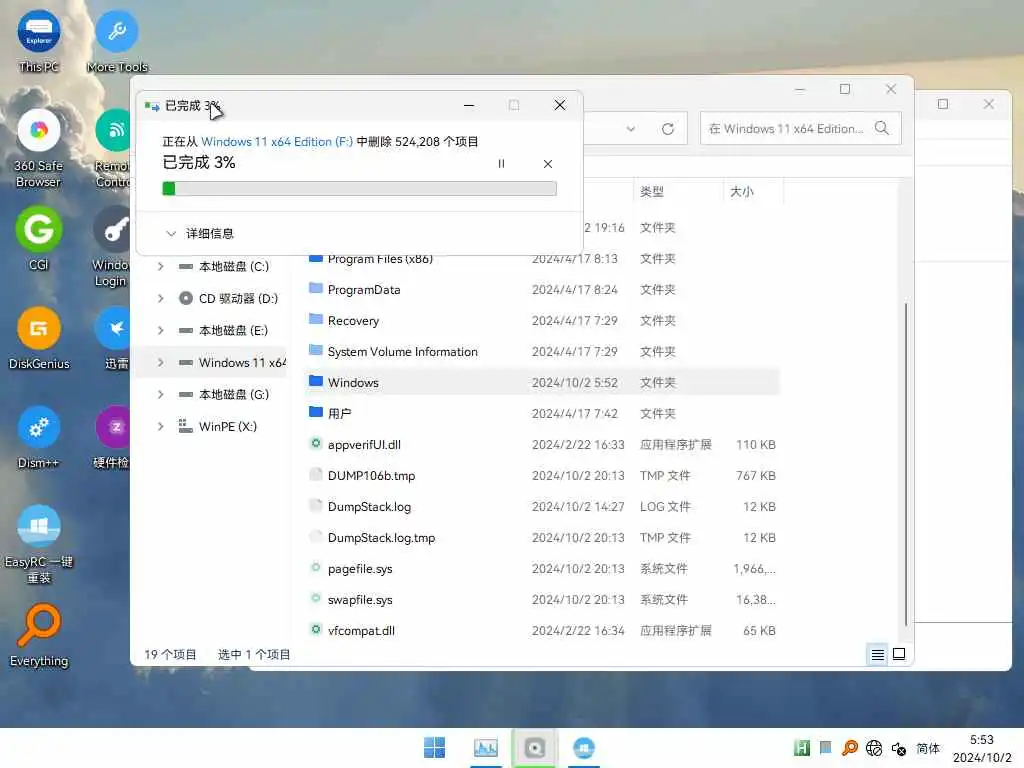
Task: Open the address bar history dropdown
Action: (630, 129)
